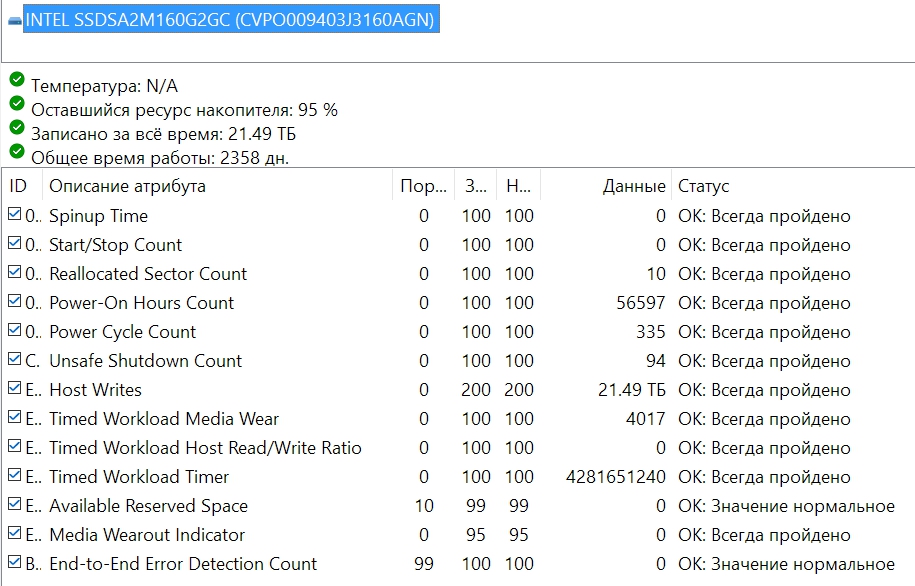Image resolution: width=915 pixels, height=586 pixels.
Task: Select the Unsafe Shutdown Count attribute name
Action: (x=145, y=361)
